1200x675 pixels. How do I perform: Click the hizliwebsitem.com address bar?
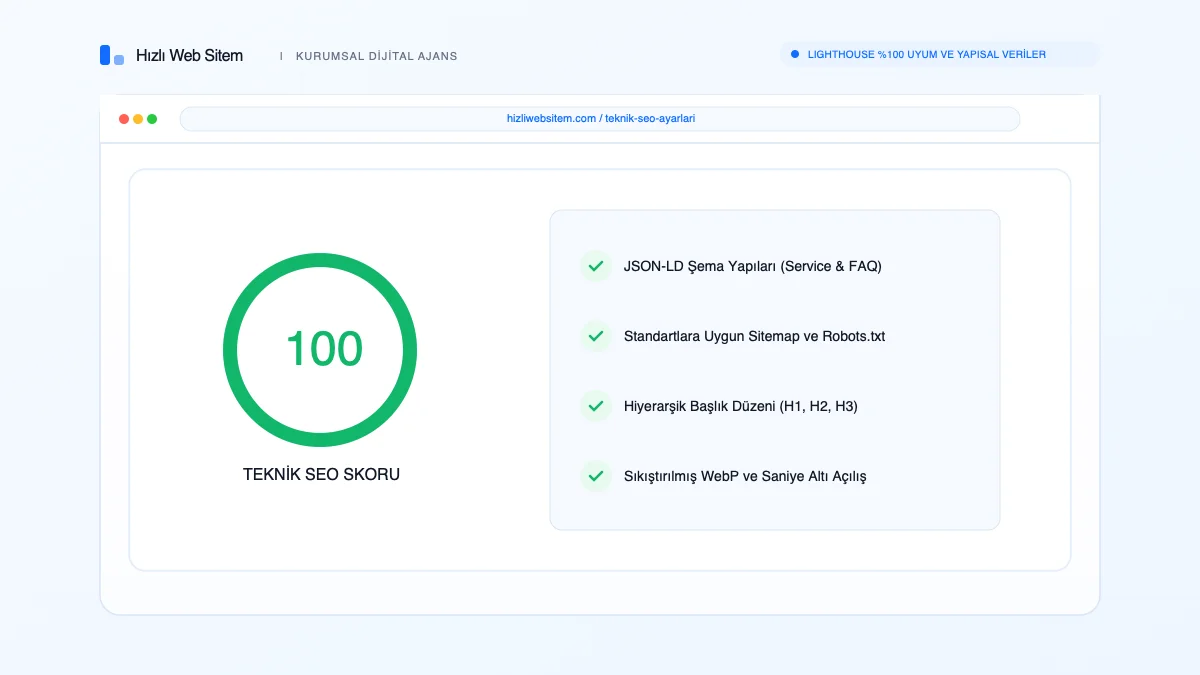600,119
